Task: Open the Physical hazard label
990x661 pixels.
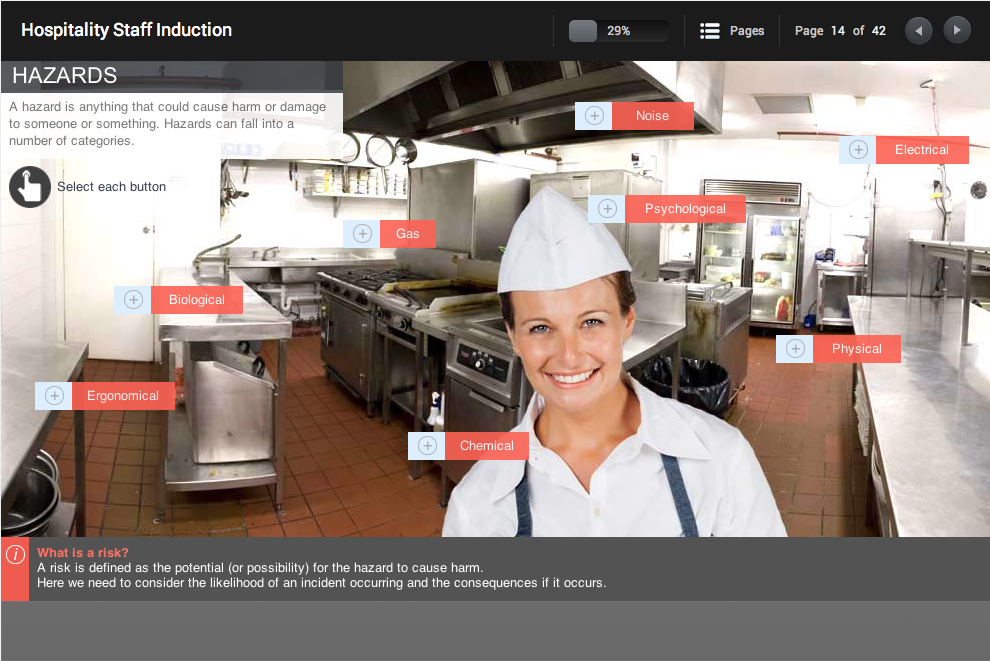Action: tap(857, 348)
